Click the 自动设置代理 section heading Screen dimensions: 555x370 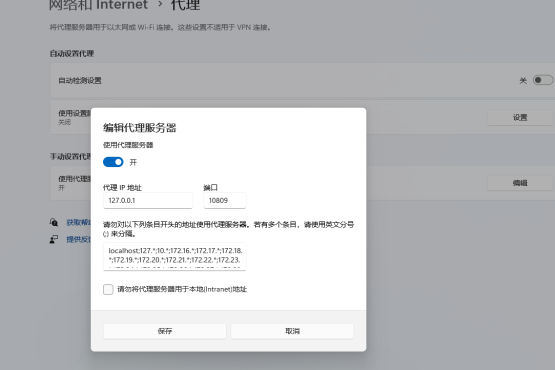point(72,53)
